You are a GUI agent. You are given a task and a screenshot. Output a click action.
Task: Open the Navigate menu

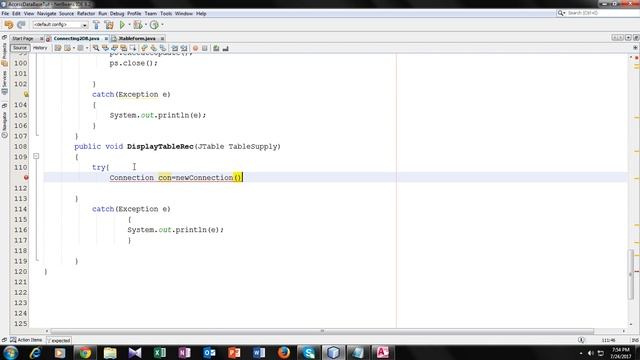click(47, 13)
